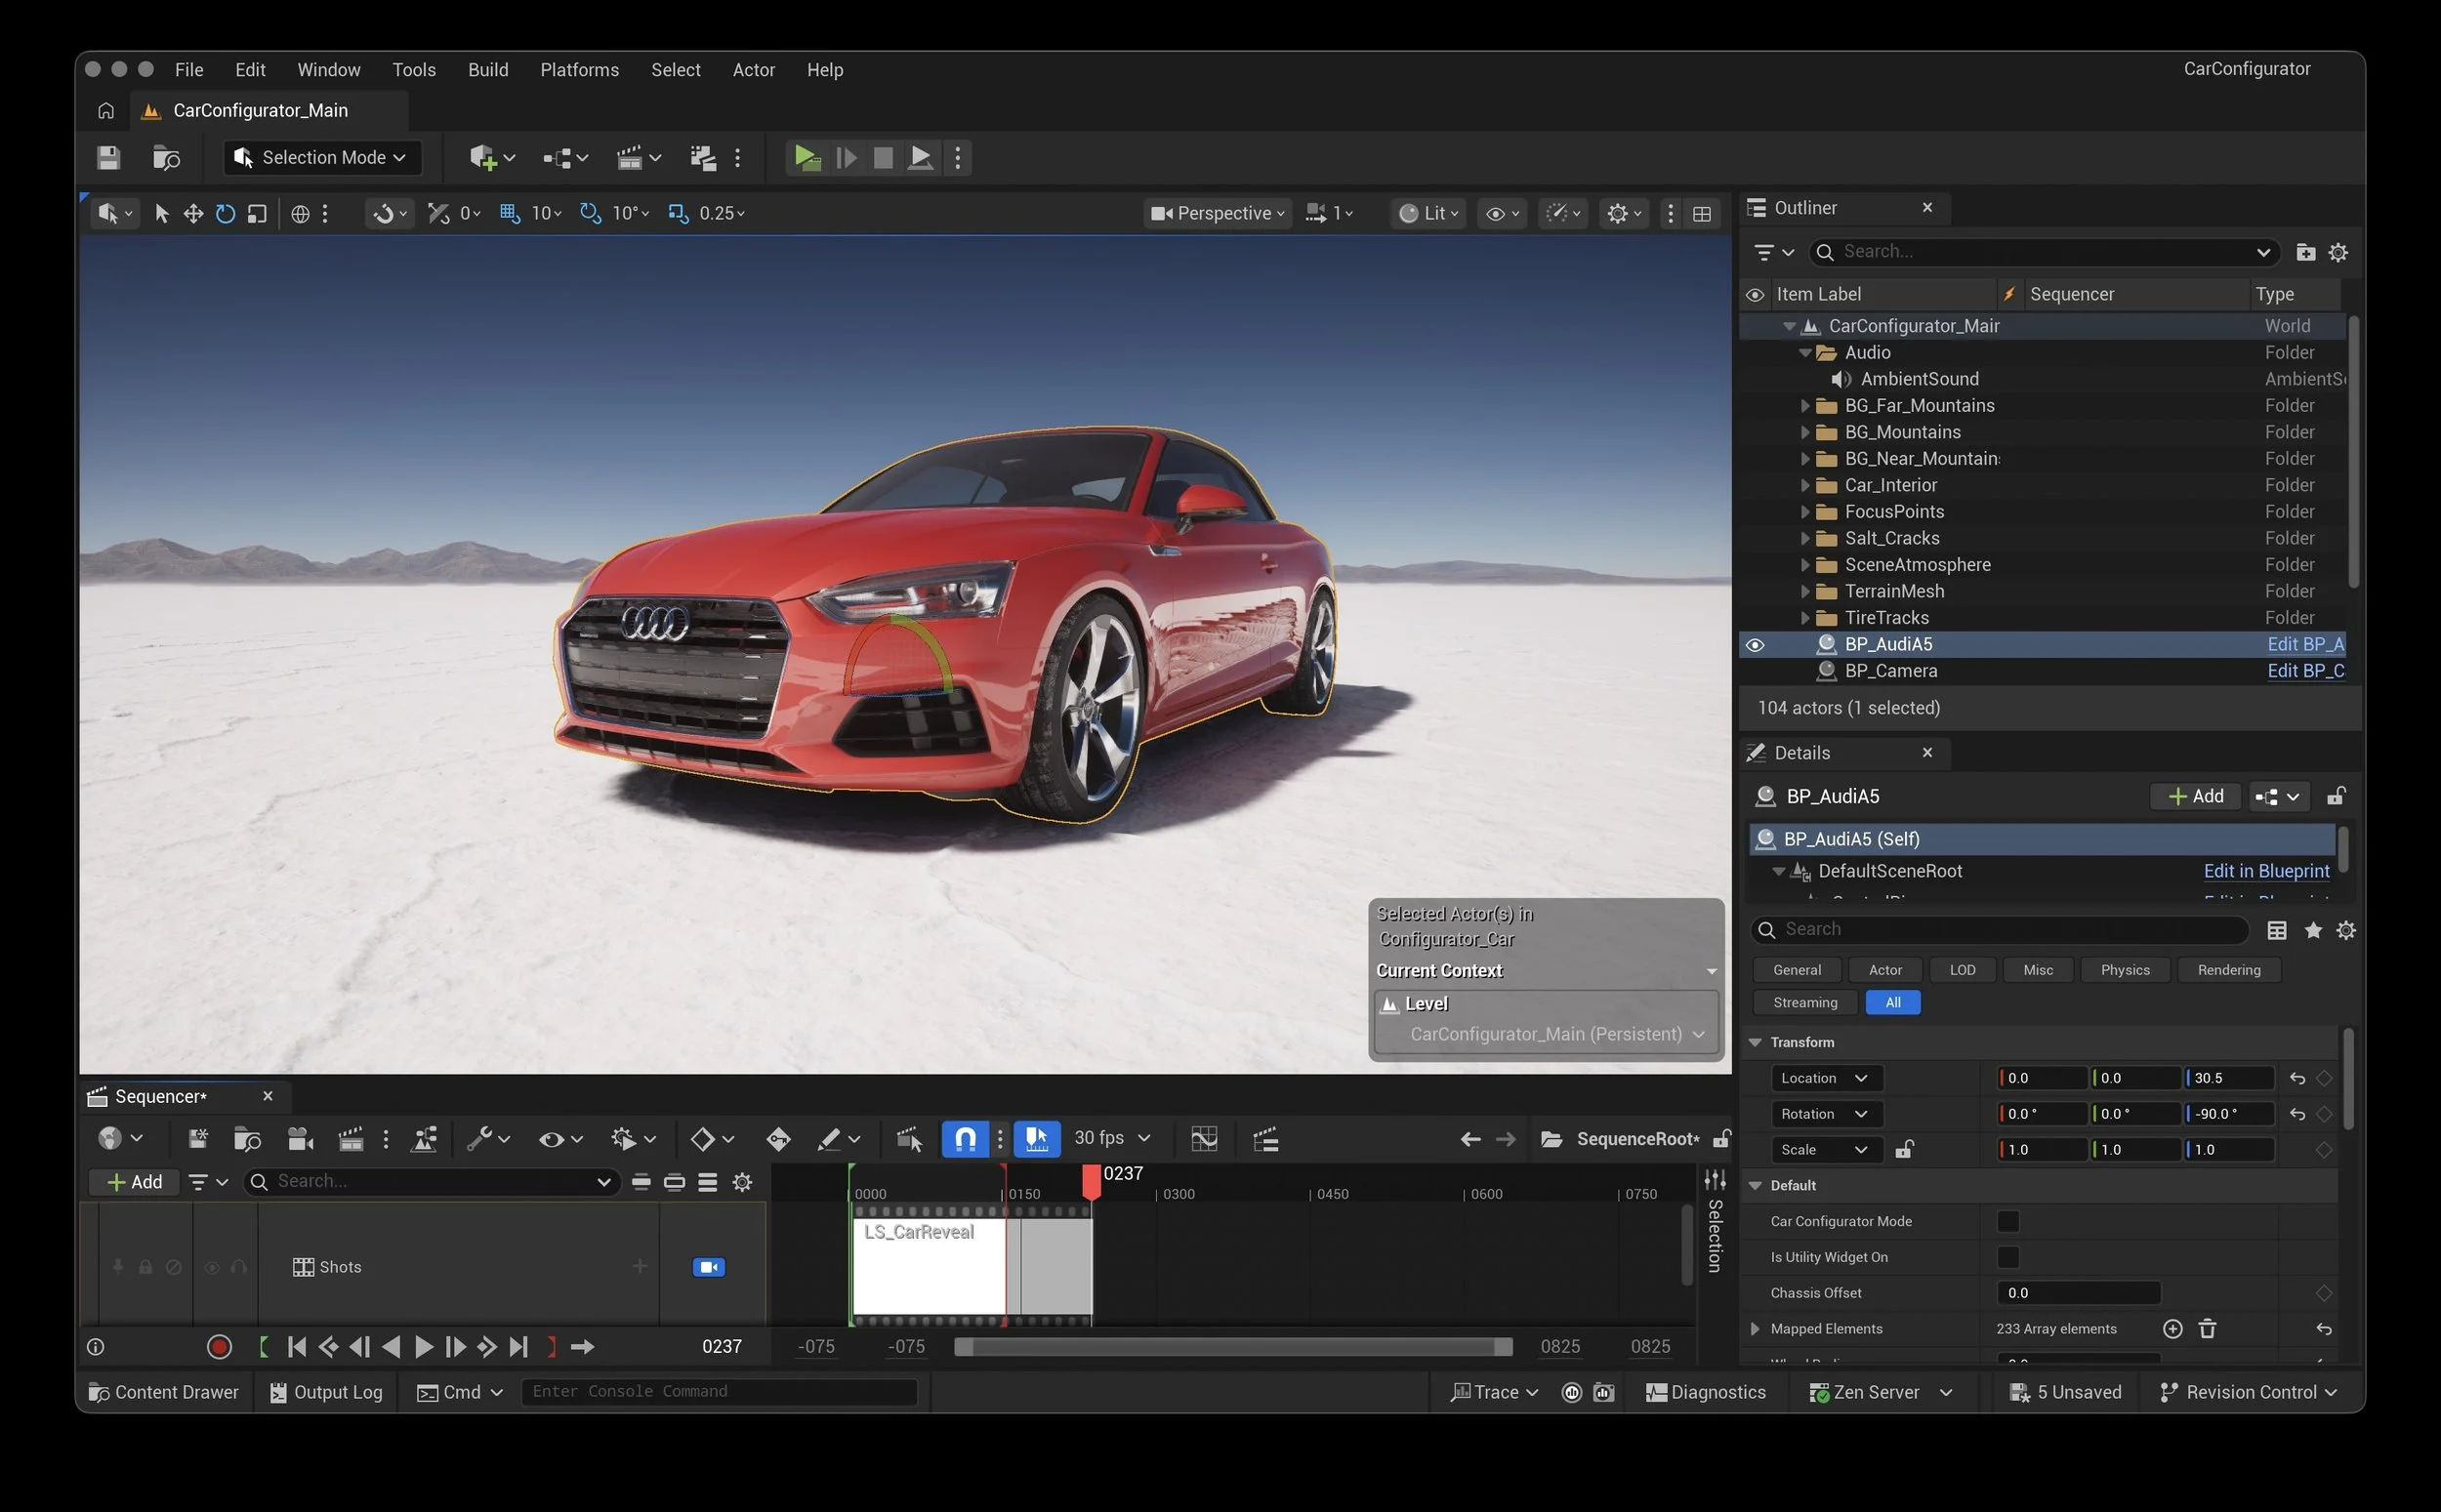Open the Content Drawer

coord(164,1392)
